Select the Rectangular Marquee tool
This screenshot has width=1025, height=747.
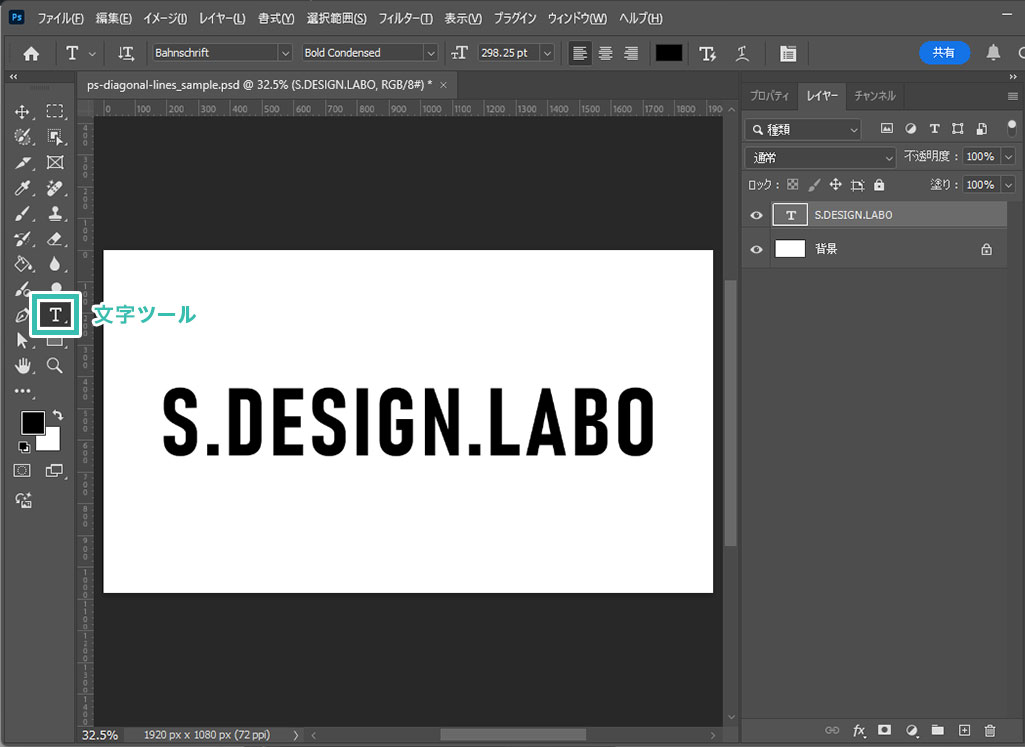55,112
